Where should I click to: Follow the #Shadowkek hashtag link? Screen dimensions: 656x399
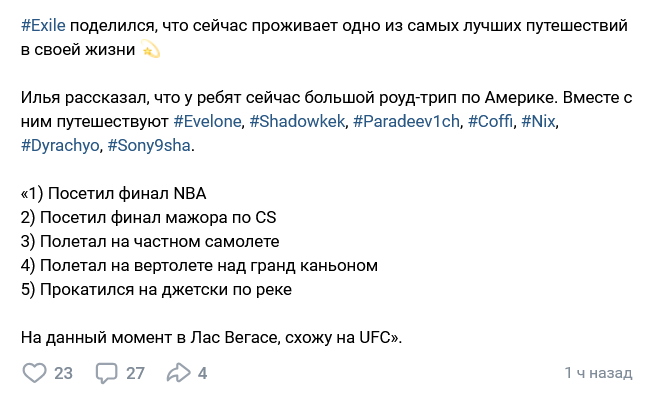pyautogui.click(x=297, y=121)
